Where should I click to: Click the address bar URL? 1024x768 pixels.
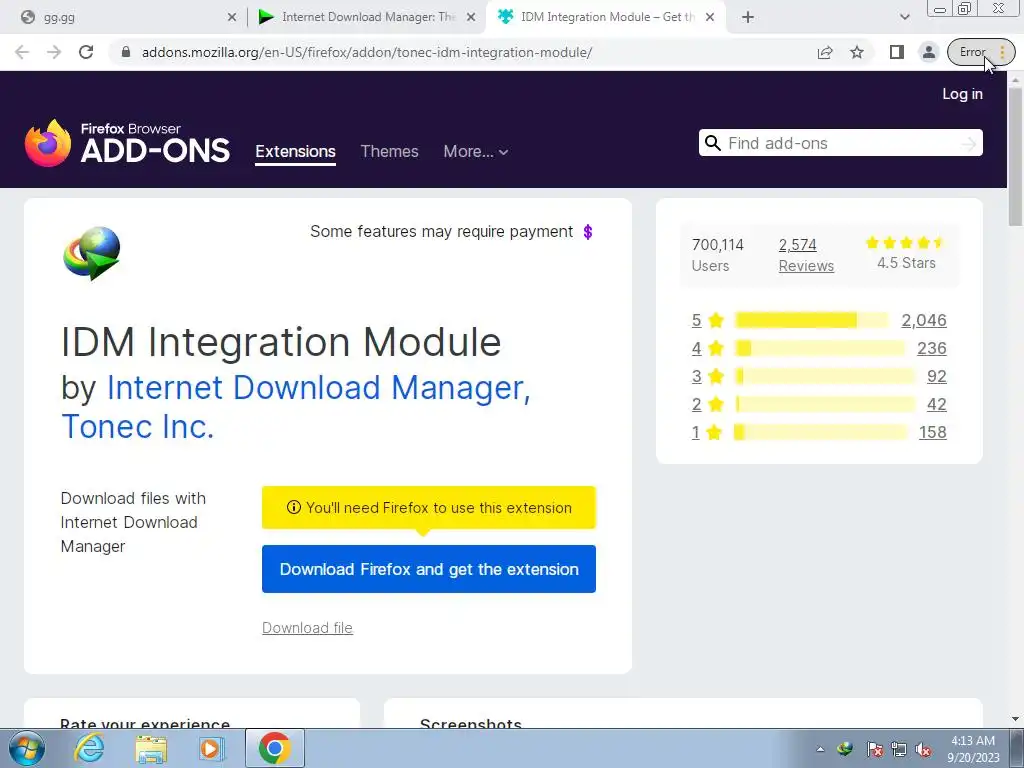tap(367, 52)
